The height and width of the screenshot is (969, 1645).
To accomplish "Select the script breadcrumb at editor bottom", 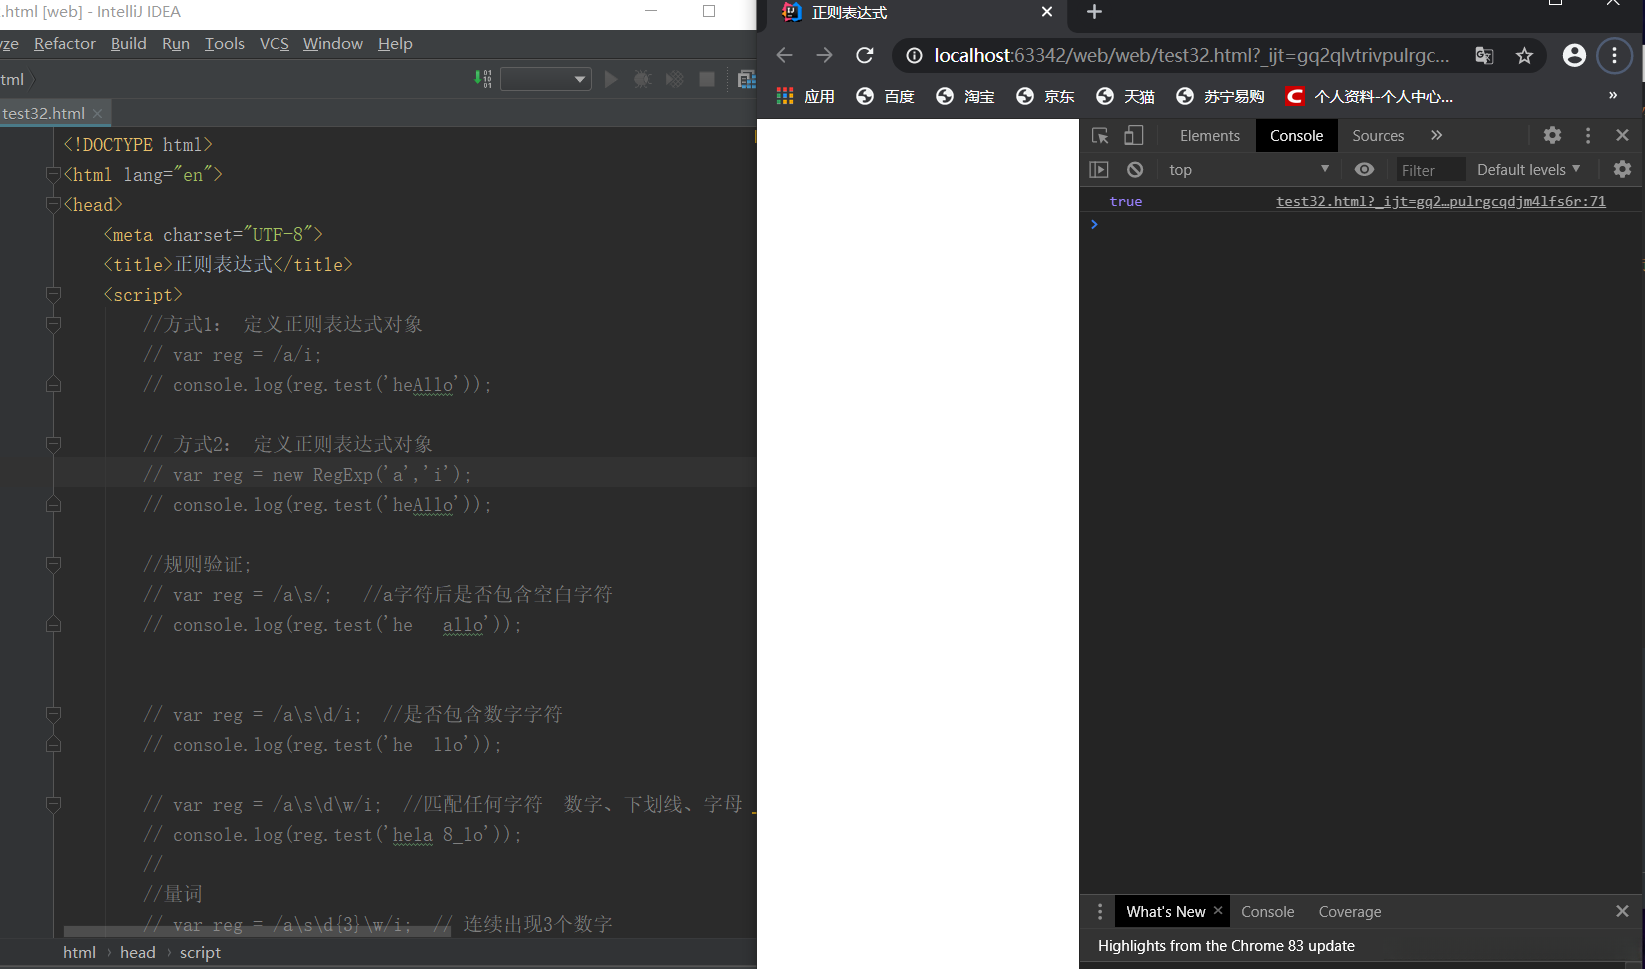I will (200, 952).
